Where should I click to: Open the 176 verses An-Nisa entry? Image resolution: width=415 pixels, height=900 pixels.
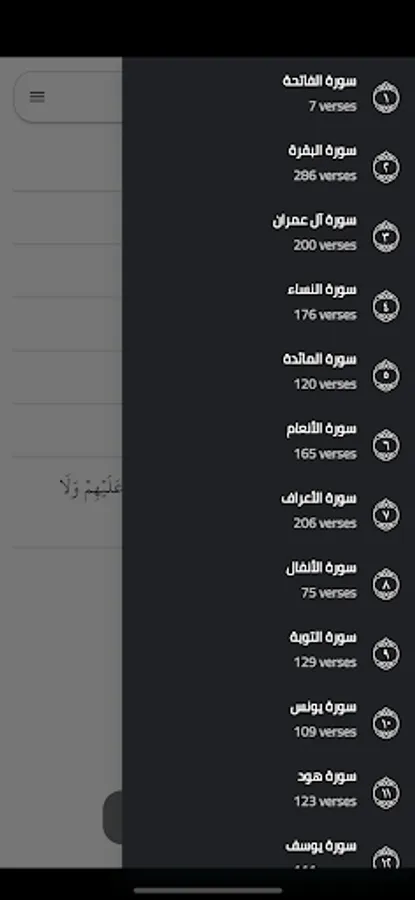(269, 302)
